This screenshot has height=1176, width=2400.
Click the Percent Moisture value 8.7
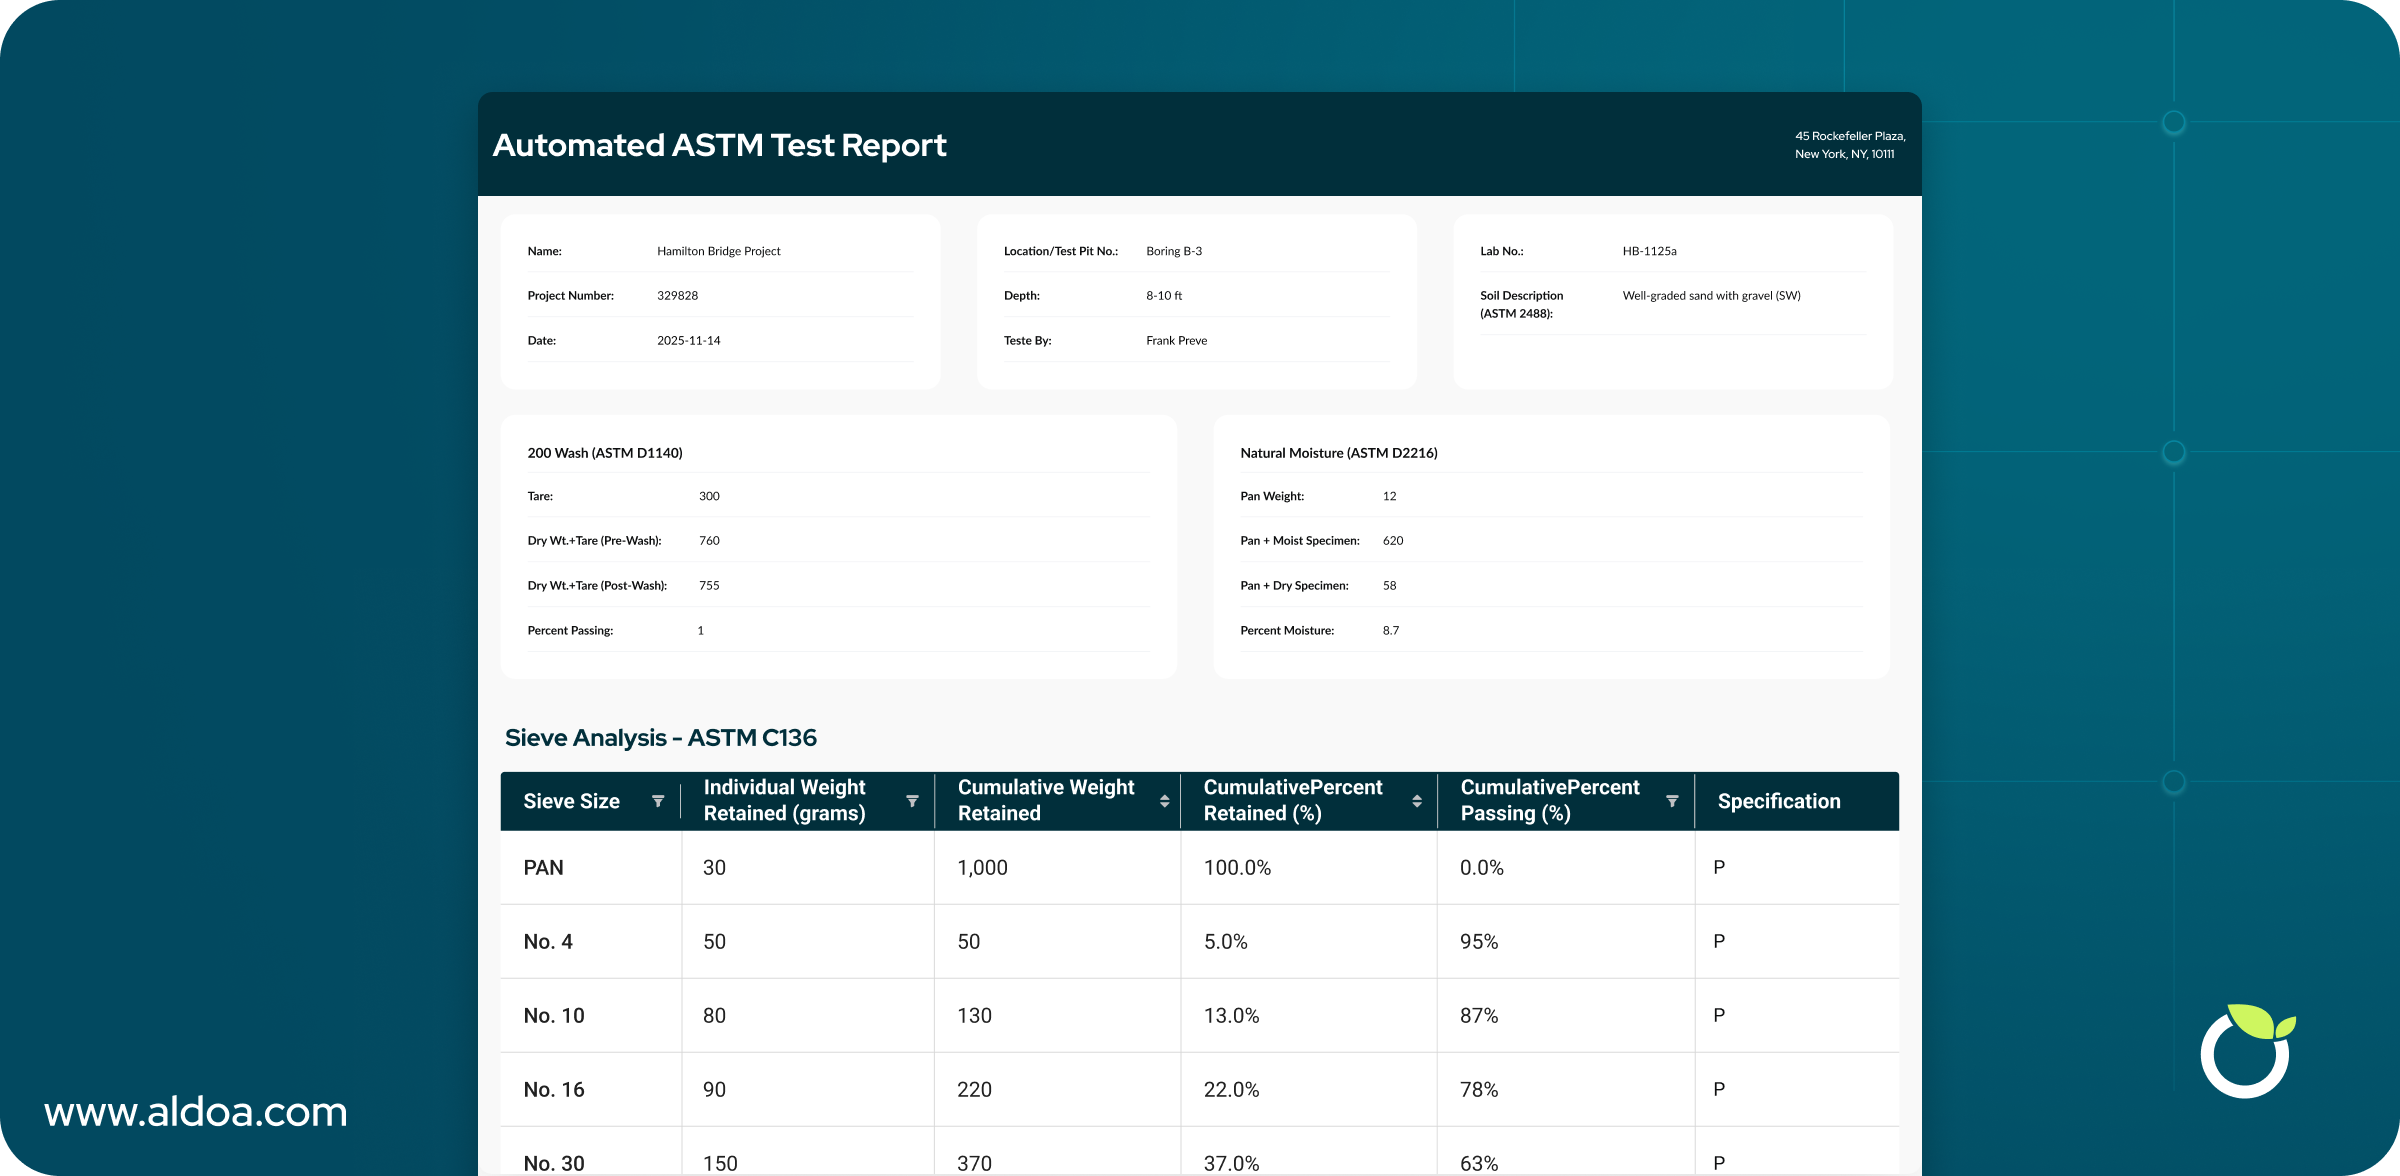point(1391,630)
